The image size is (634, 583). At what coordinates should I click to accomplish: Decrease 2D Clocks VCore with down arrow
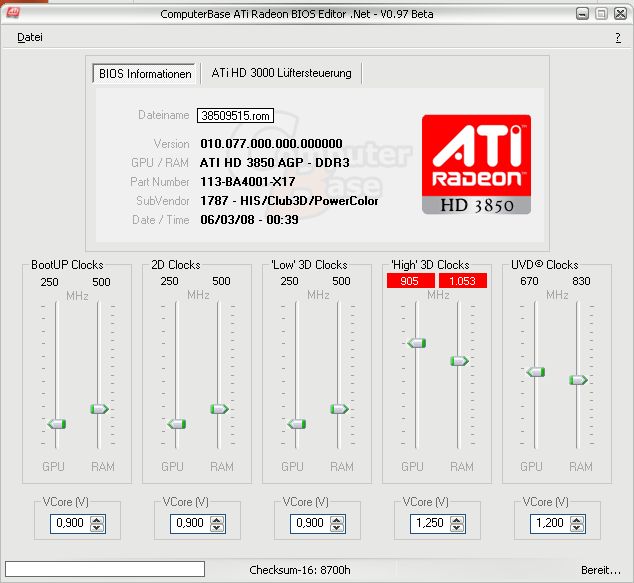click(x=217, y=528)
